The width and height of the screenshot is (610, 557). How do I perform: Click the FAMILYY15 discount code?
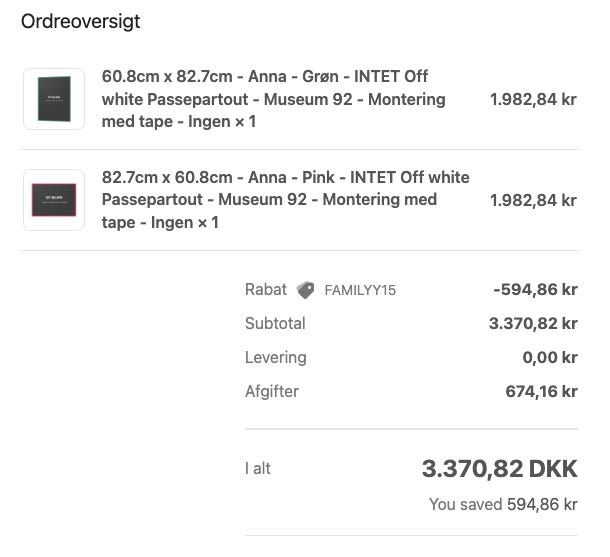point(360,290)
